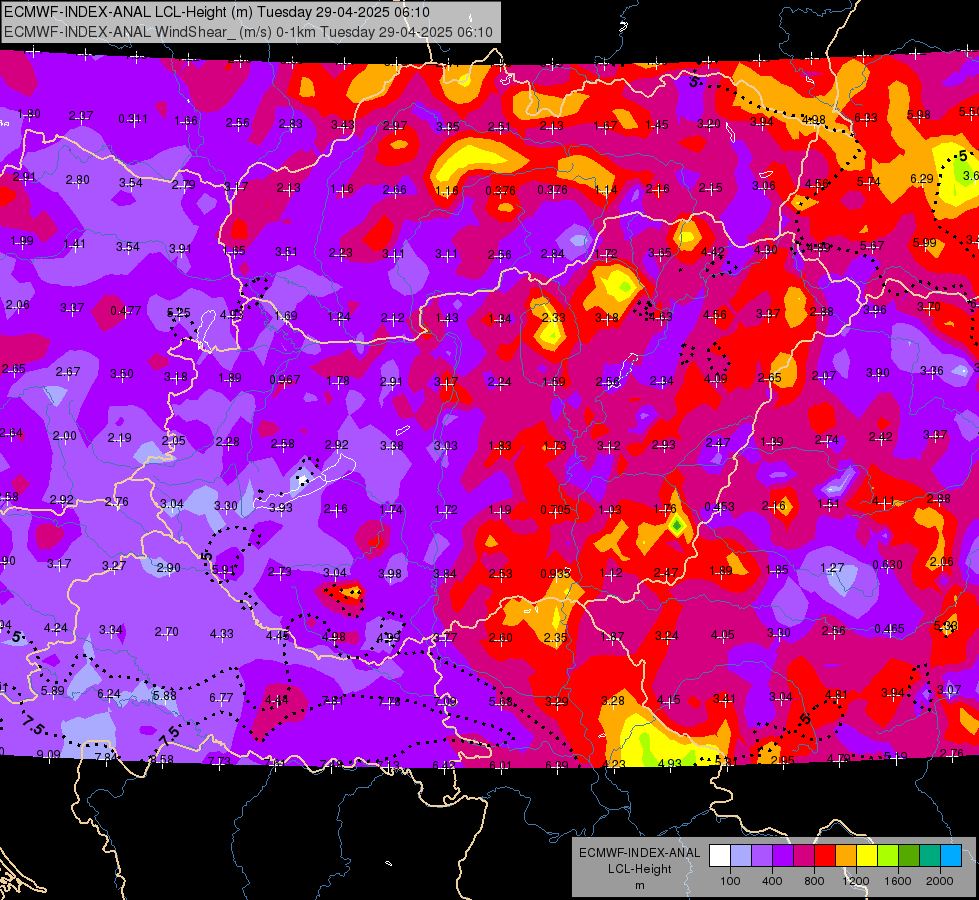This screenshot has height=900, width=979.
Task: Click the wind shear value "0.967"
Action: point(285,379)
